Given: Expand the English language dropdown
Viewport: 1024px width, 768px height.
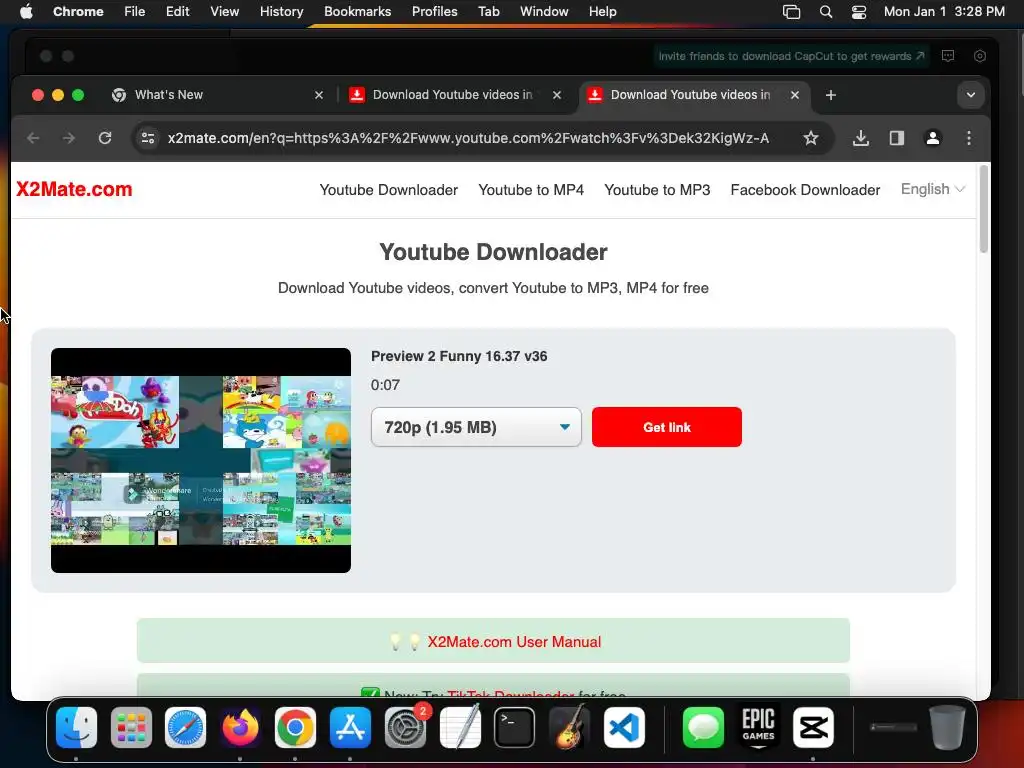Looking at the screenshot, I should coord(933,189).
